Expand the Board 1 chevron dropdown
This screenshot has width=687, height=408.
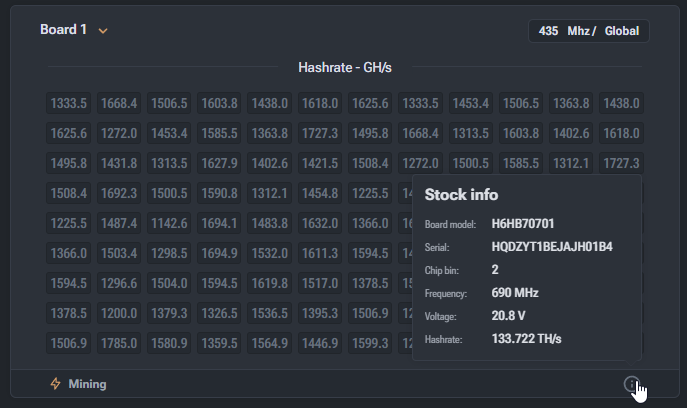coord(103,31)
